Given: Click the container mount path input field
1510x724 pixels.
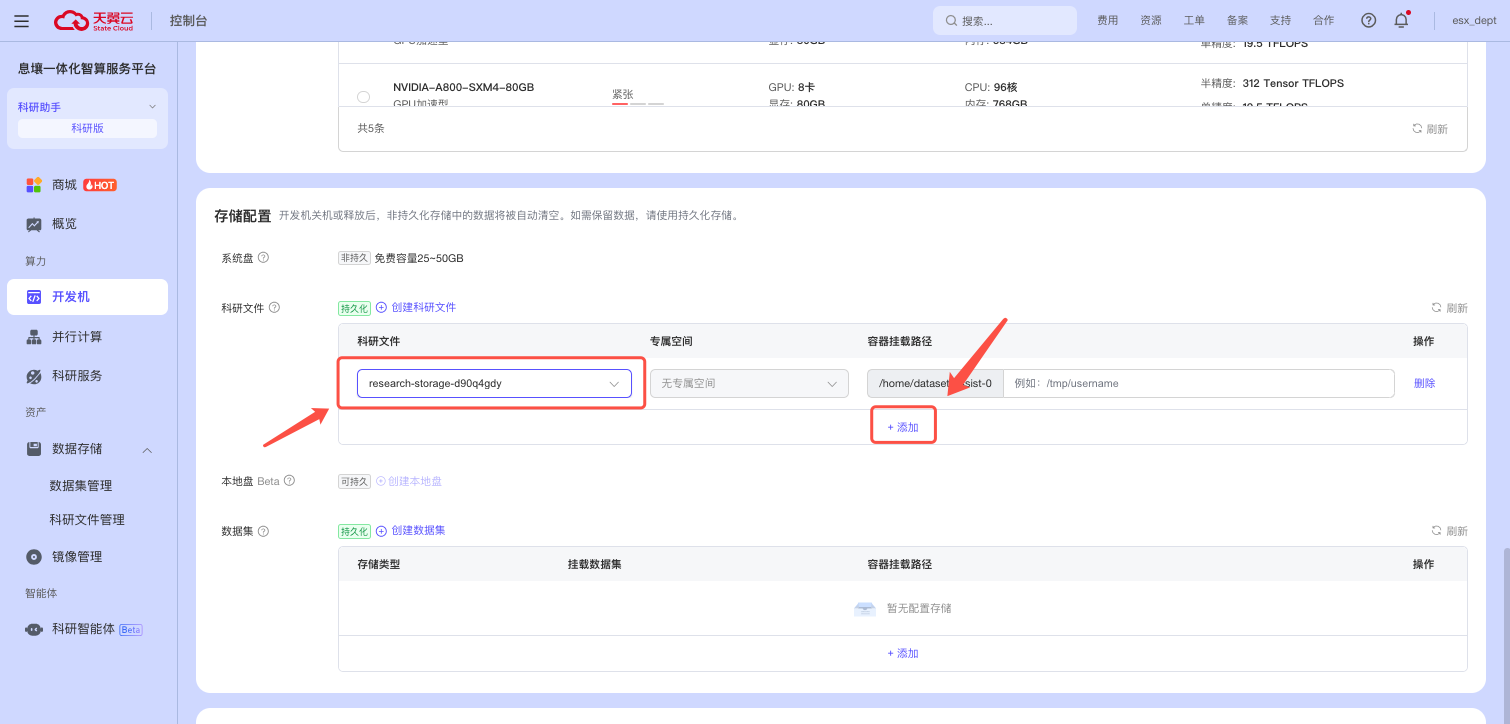Looking at the screenshot, I should [x=1197, y=384].
